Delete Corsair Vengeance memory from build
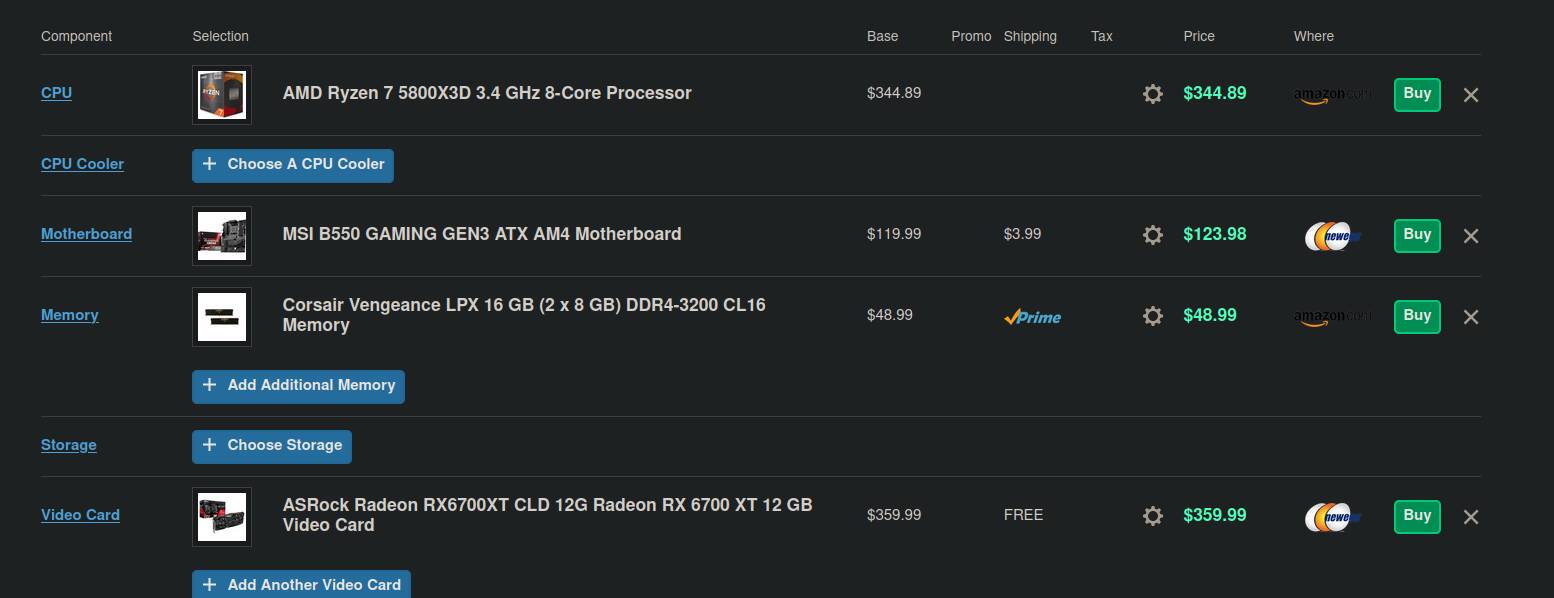Screen dimensions: 1554x598 1471,317
